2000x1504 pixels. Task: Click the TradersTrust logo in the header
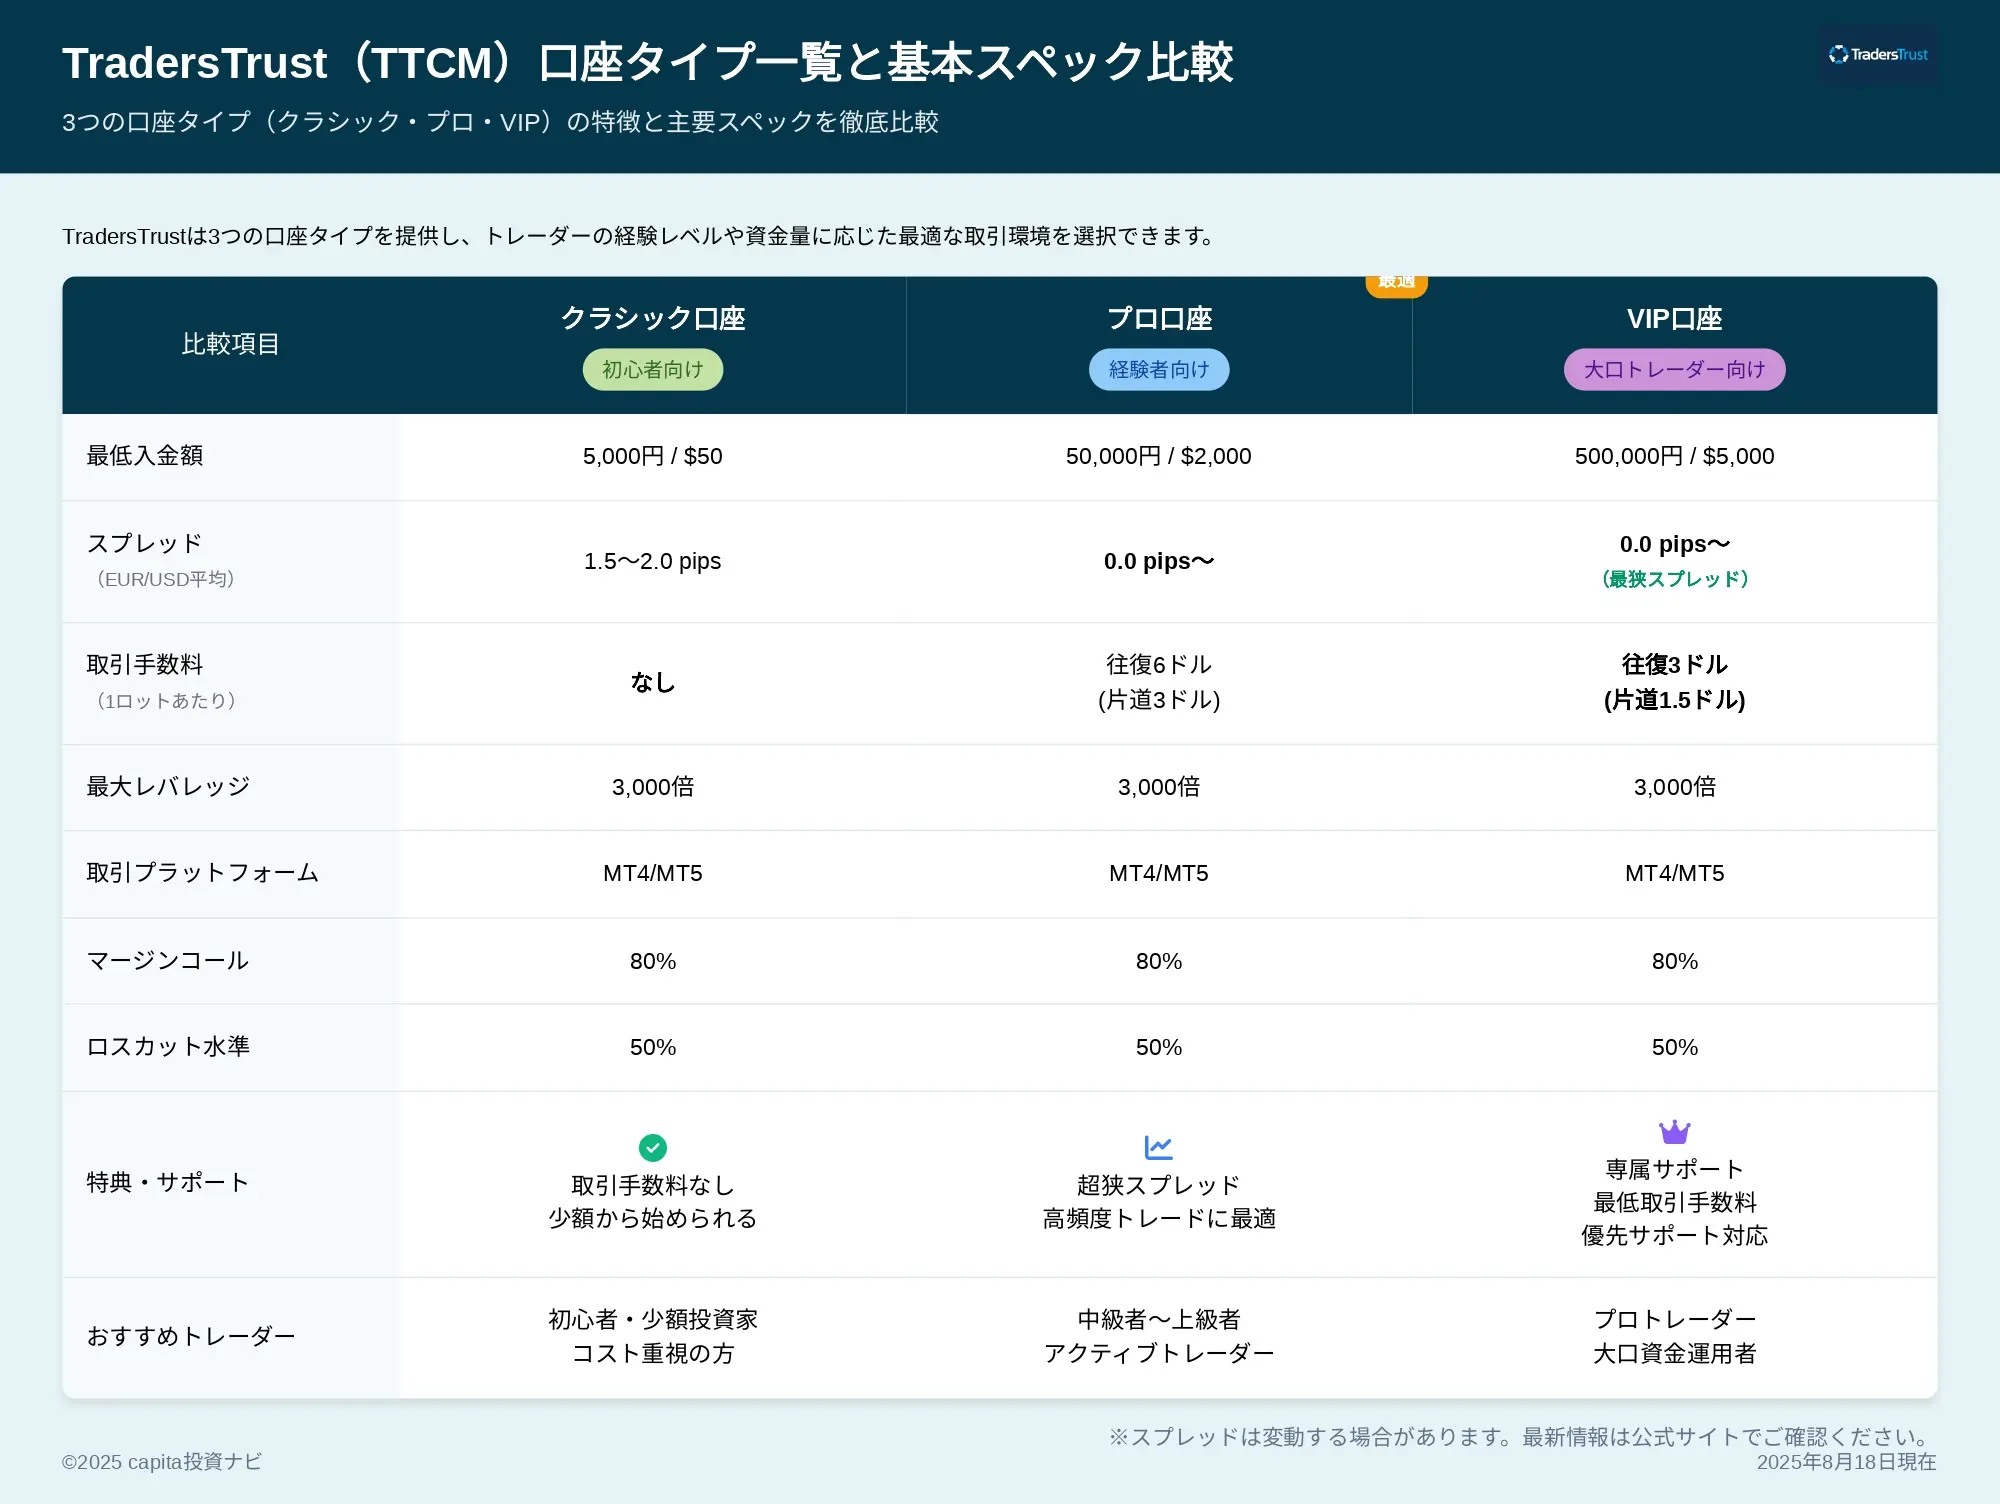[x=1878, y=55]
